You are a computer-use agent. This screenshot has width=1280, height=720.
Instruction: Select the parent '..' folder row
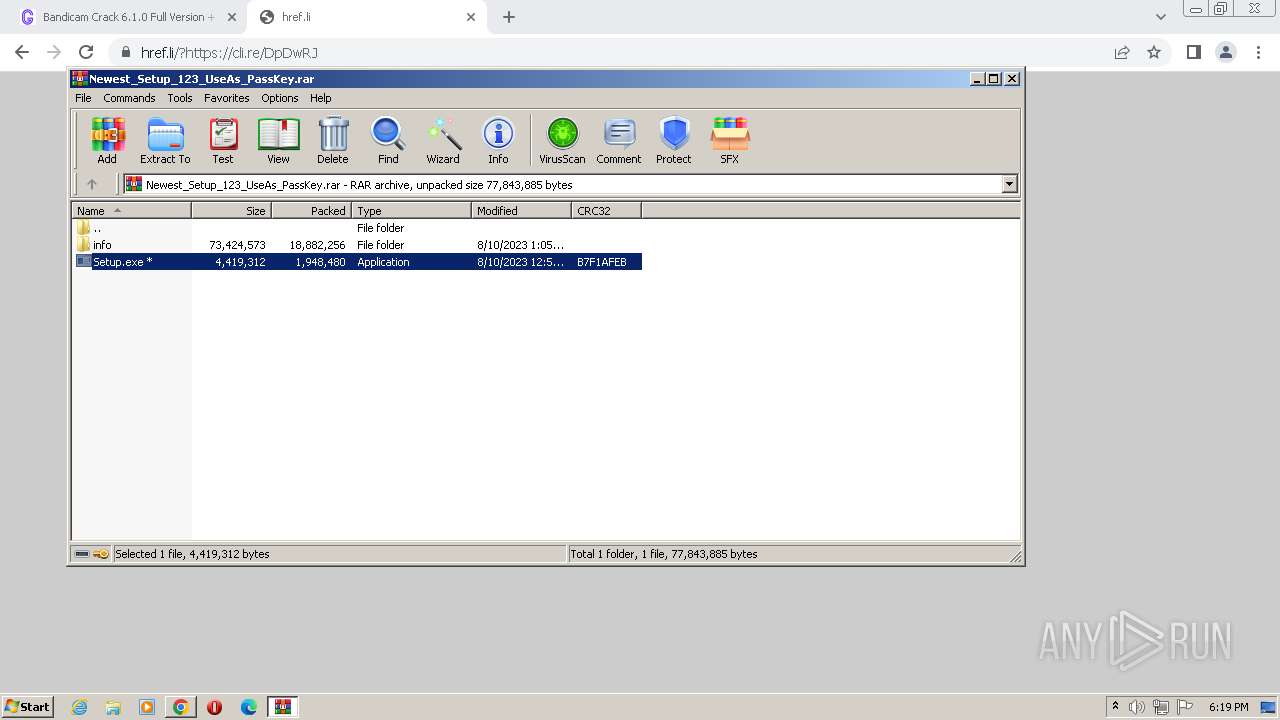(x=357, y=228)
